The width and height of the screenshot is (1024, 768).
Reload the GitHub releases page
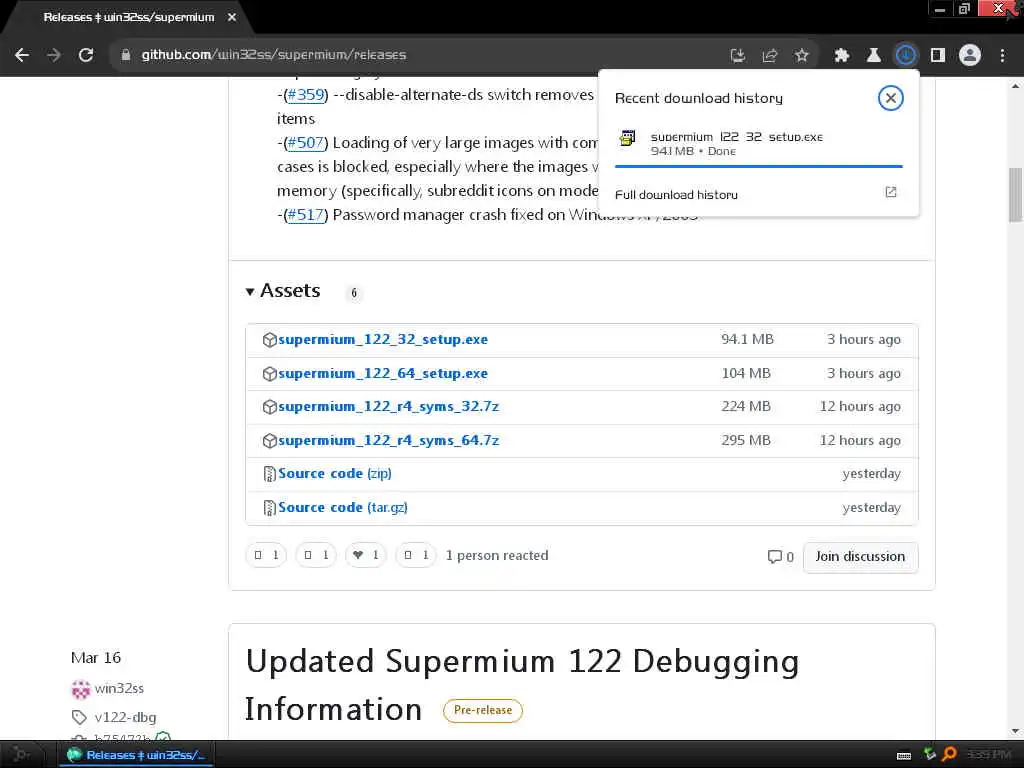(86, 55)
